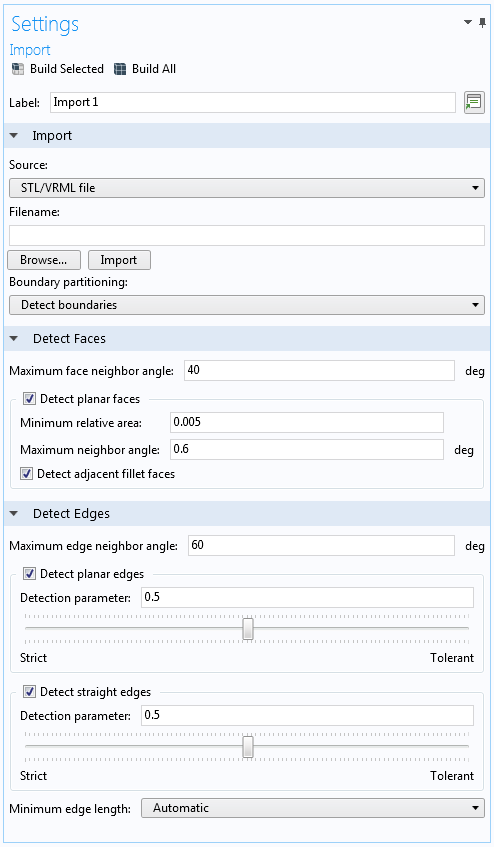This screenshot has height=847, width=494.
Task: Open the Source STL/VRML file dropdown
Action: (x=247, y=188)
